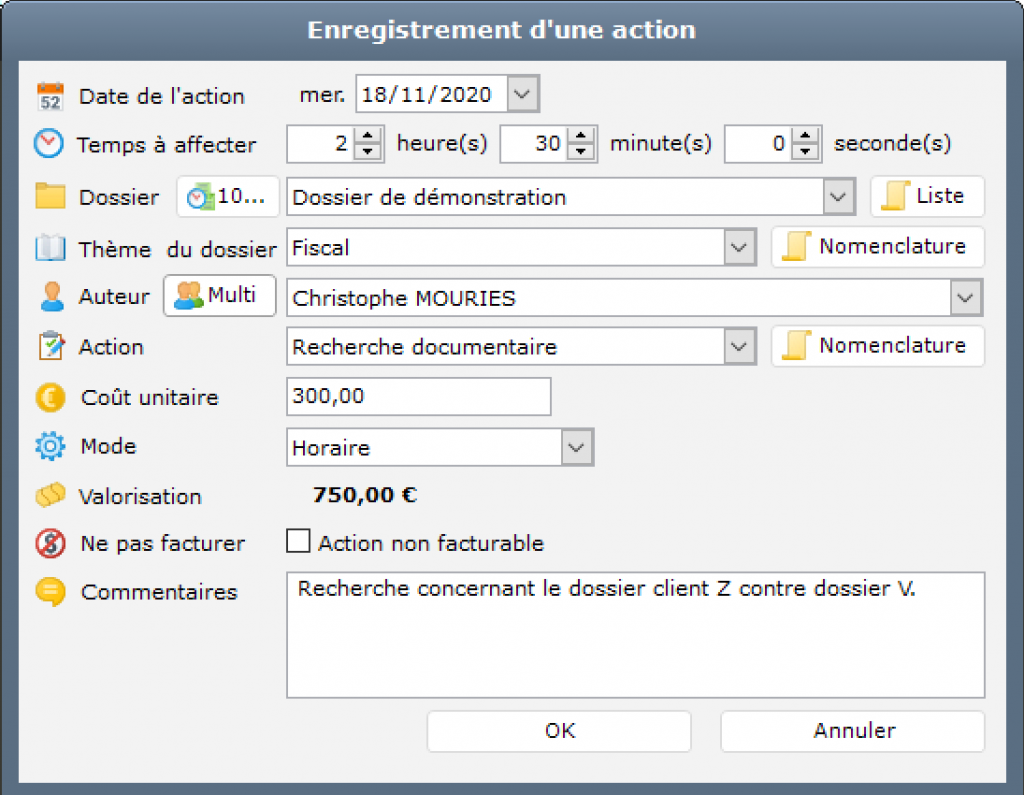This screenshot has height=795, width=1024.
Task: Click into the Coût unitaire input field
Action: tap(418, 397)
